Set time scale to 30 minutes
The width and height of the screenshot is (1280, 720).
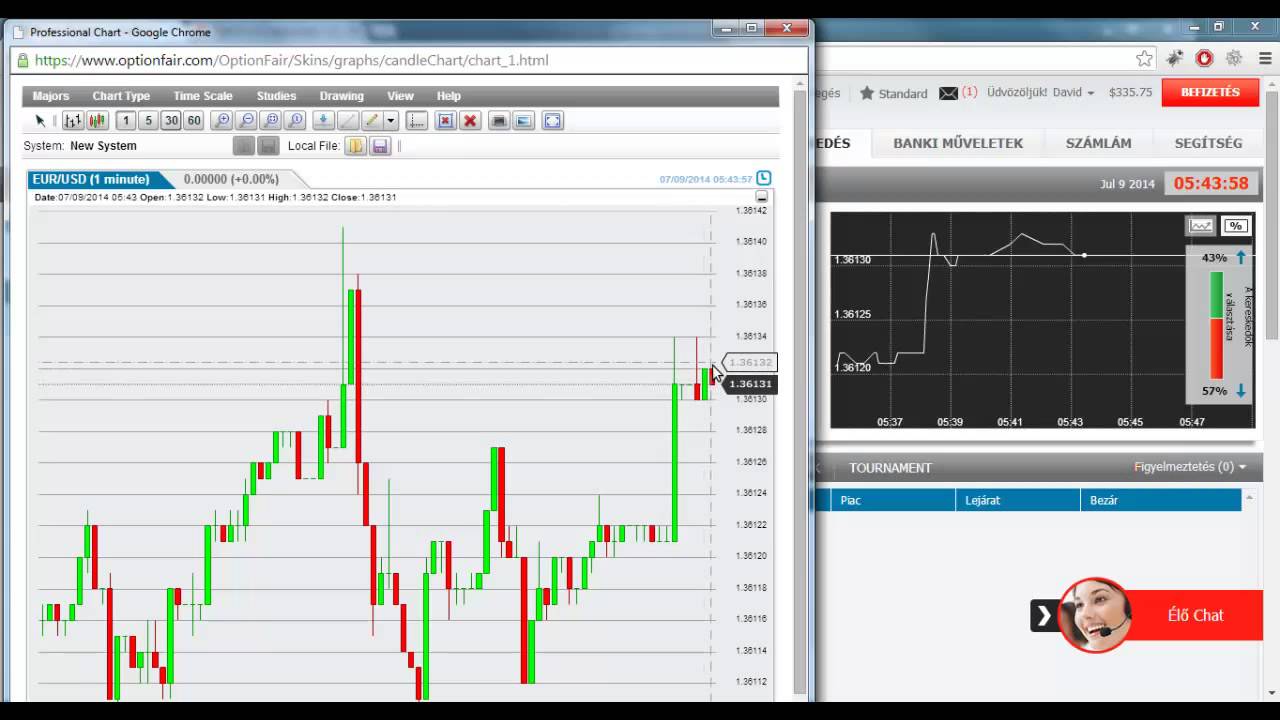coord(171,121)
